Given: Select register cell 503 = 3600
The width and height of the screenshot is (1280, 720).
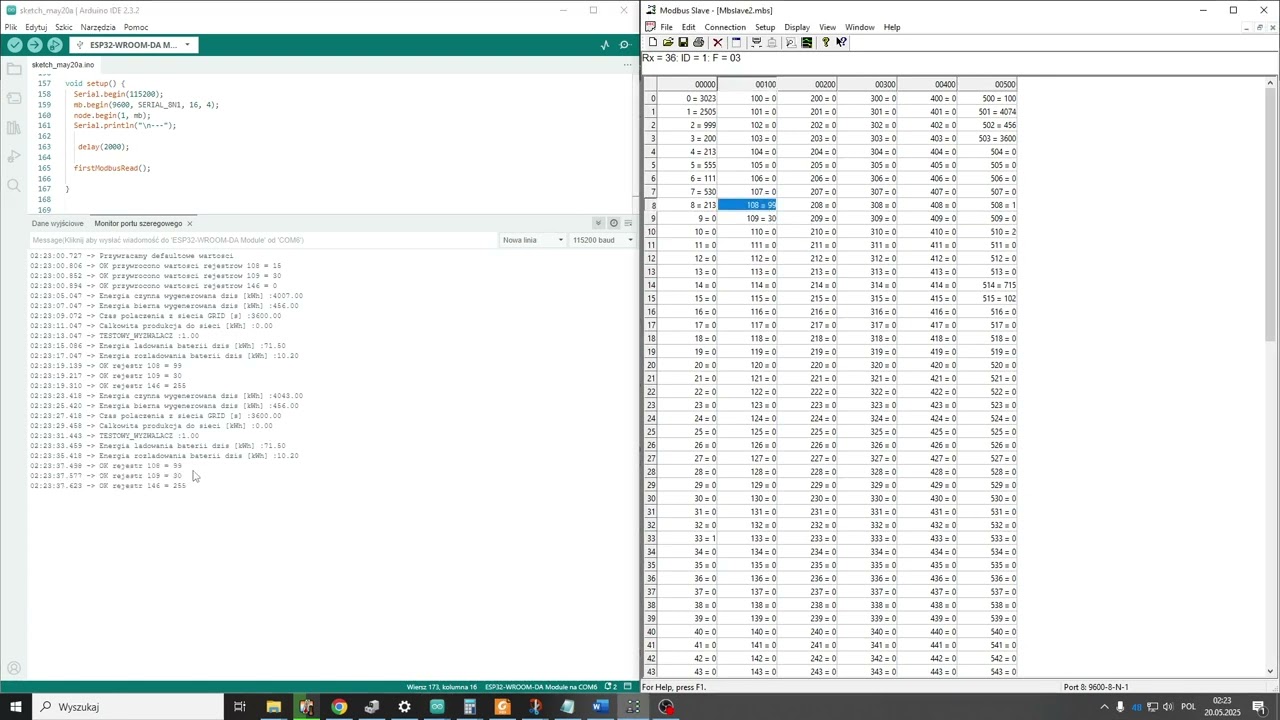Looking at the screenshot, I should [x=987, y=138].
